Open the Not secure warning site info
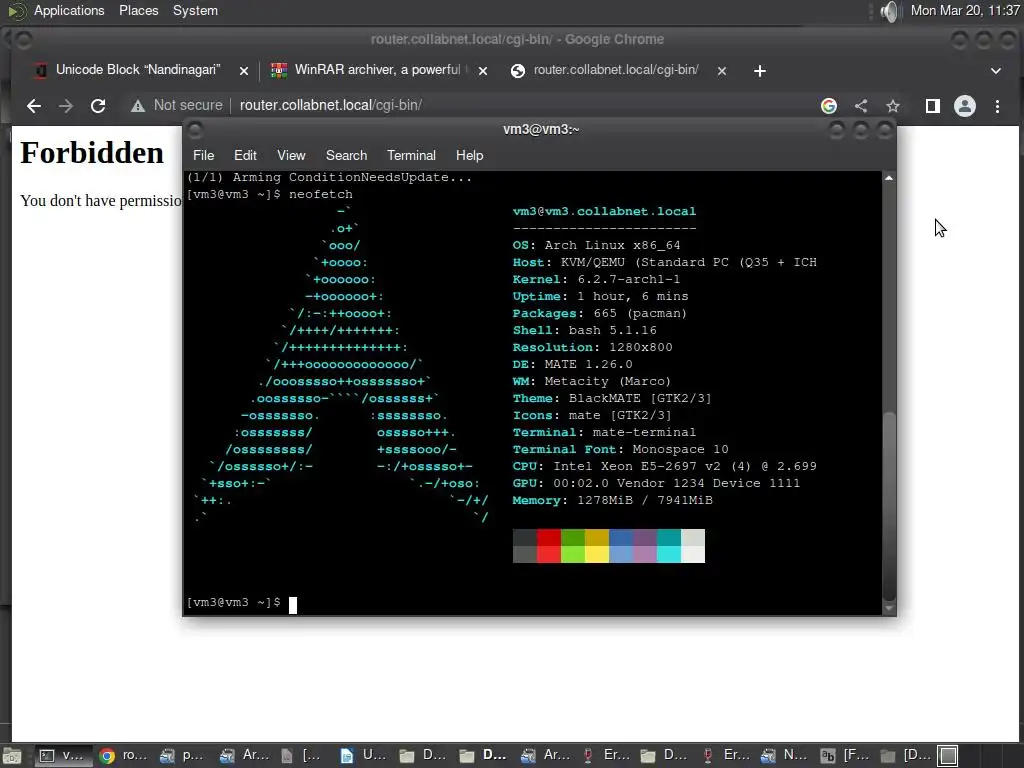Image resolution: width=1024 pixels, height=768 pixels. pyautogui.click(x=177, y=105)
